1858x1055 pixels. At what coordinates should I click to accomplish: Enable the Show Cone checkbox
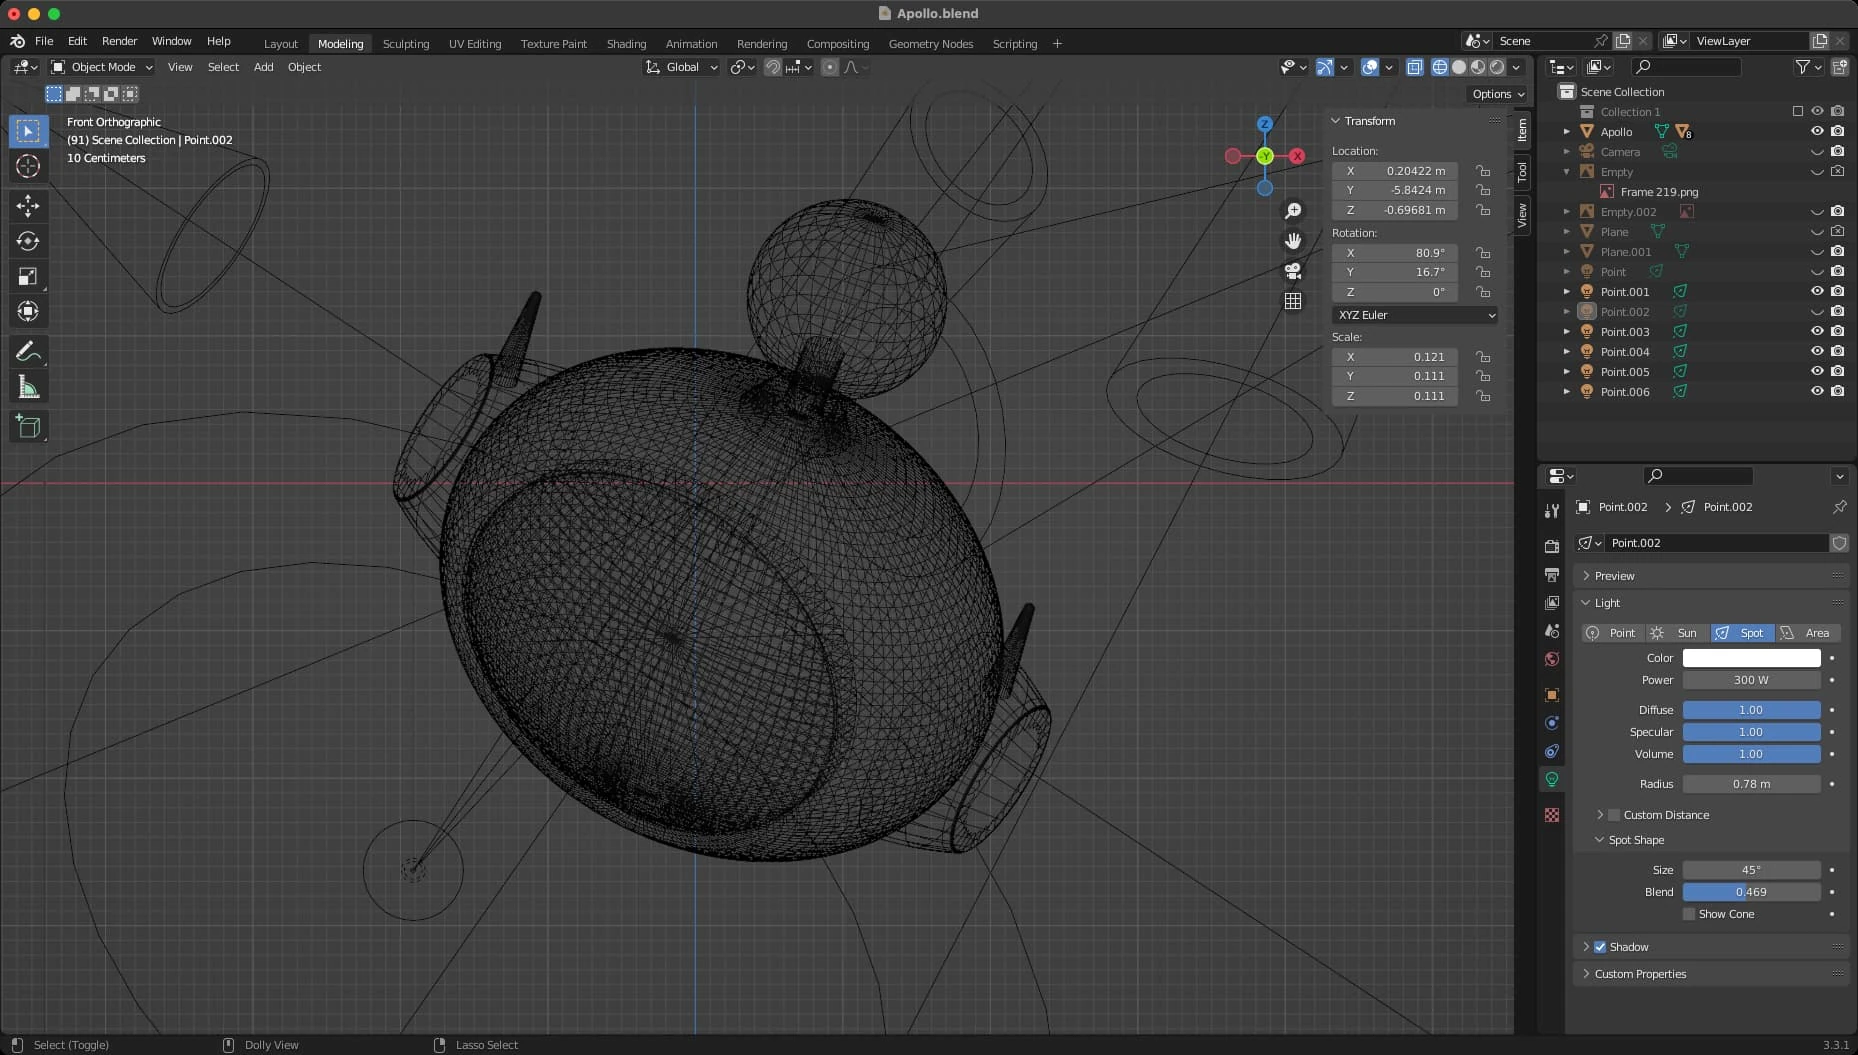pyautogui.click(x=1689, y=914)
